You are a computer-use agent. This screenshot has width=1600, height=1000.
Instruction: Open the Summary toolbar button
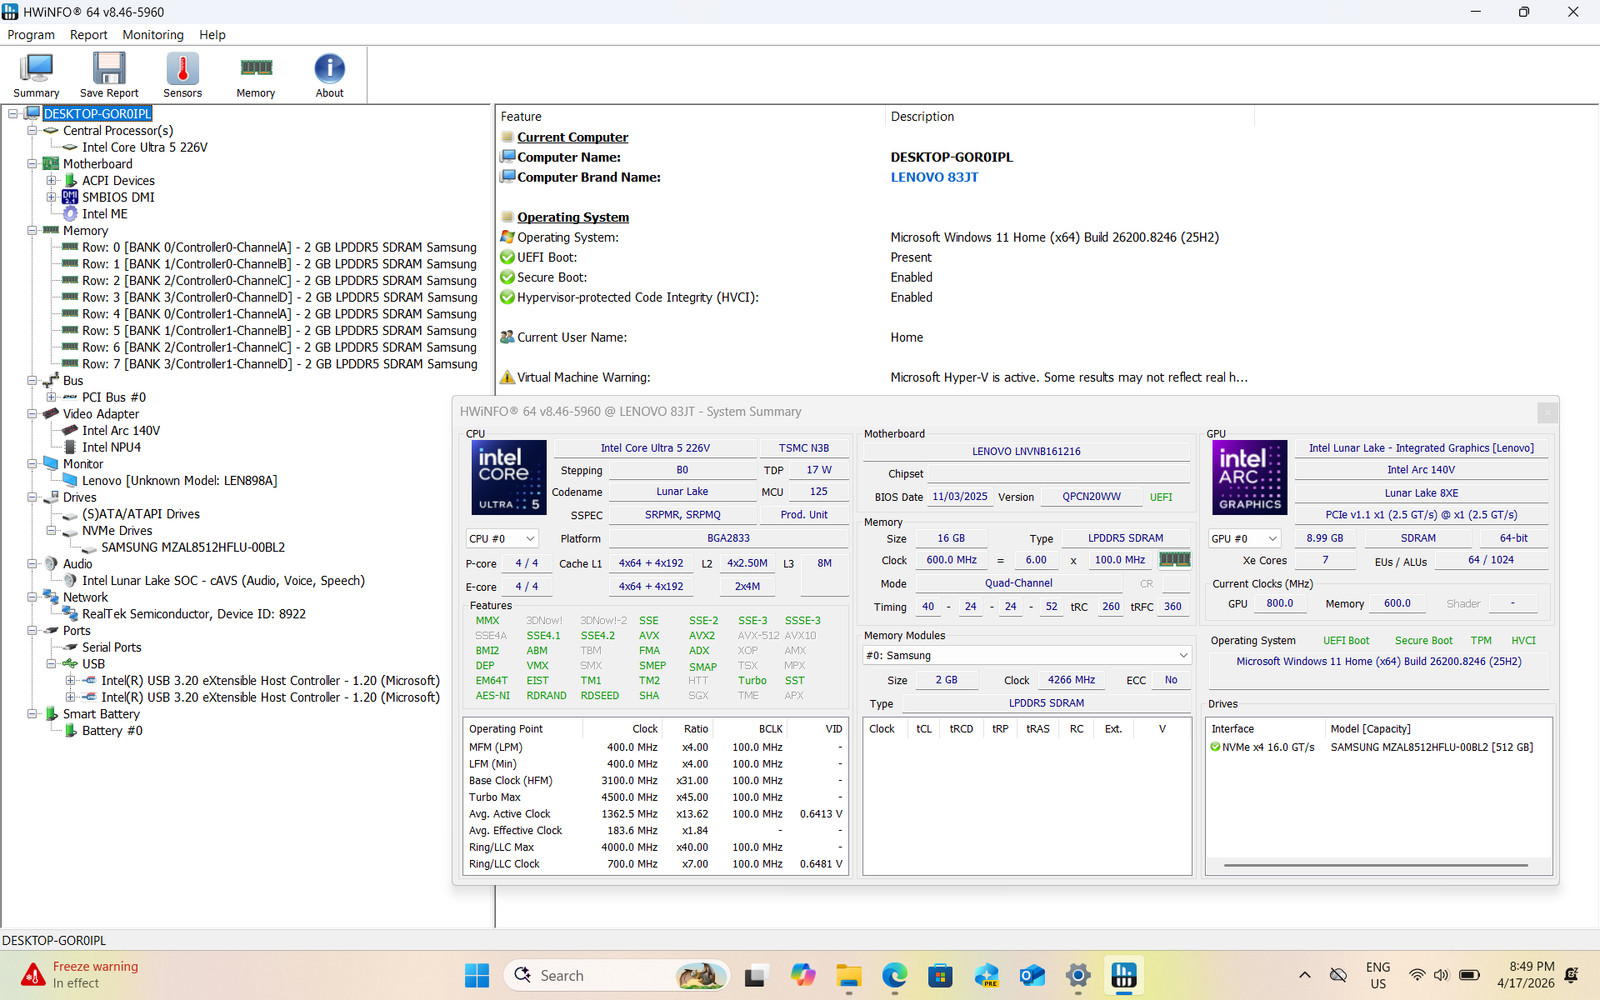click(x=36, y=76)
